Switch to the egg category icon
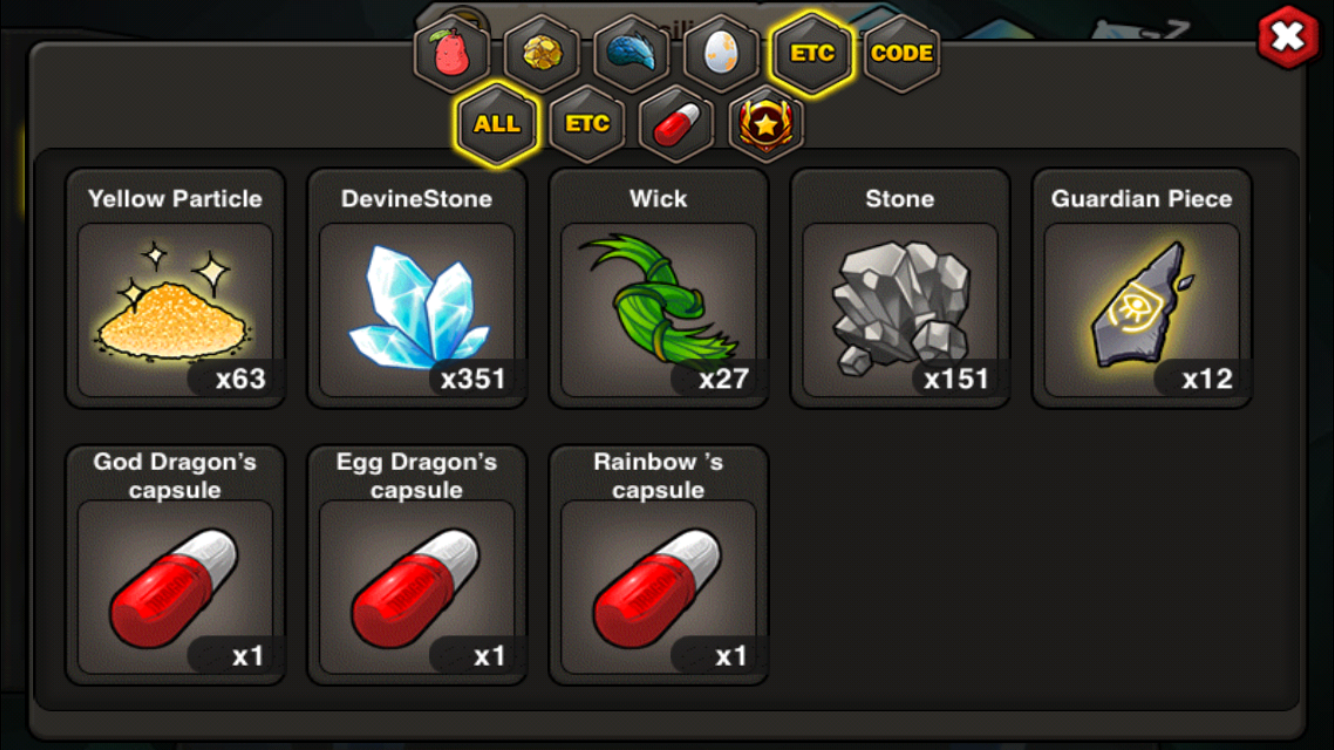 click(722, 54)
